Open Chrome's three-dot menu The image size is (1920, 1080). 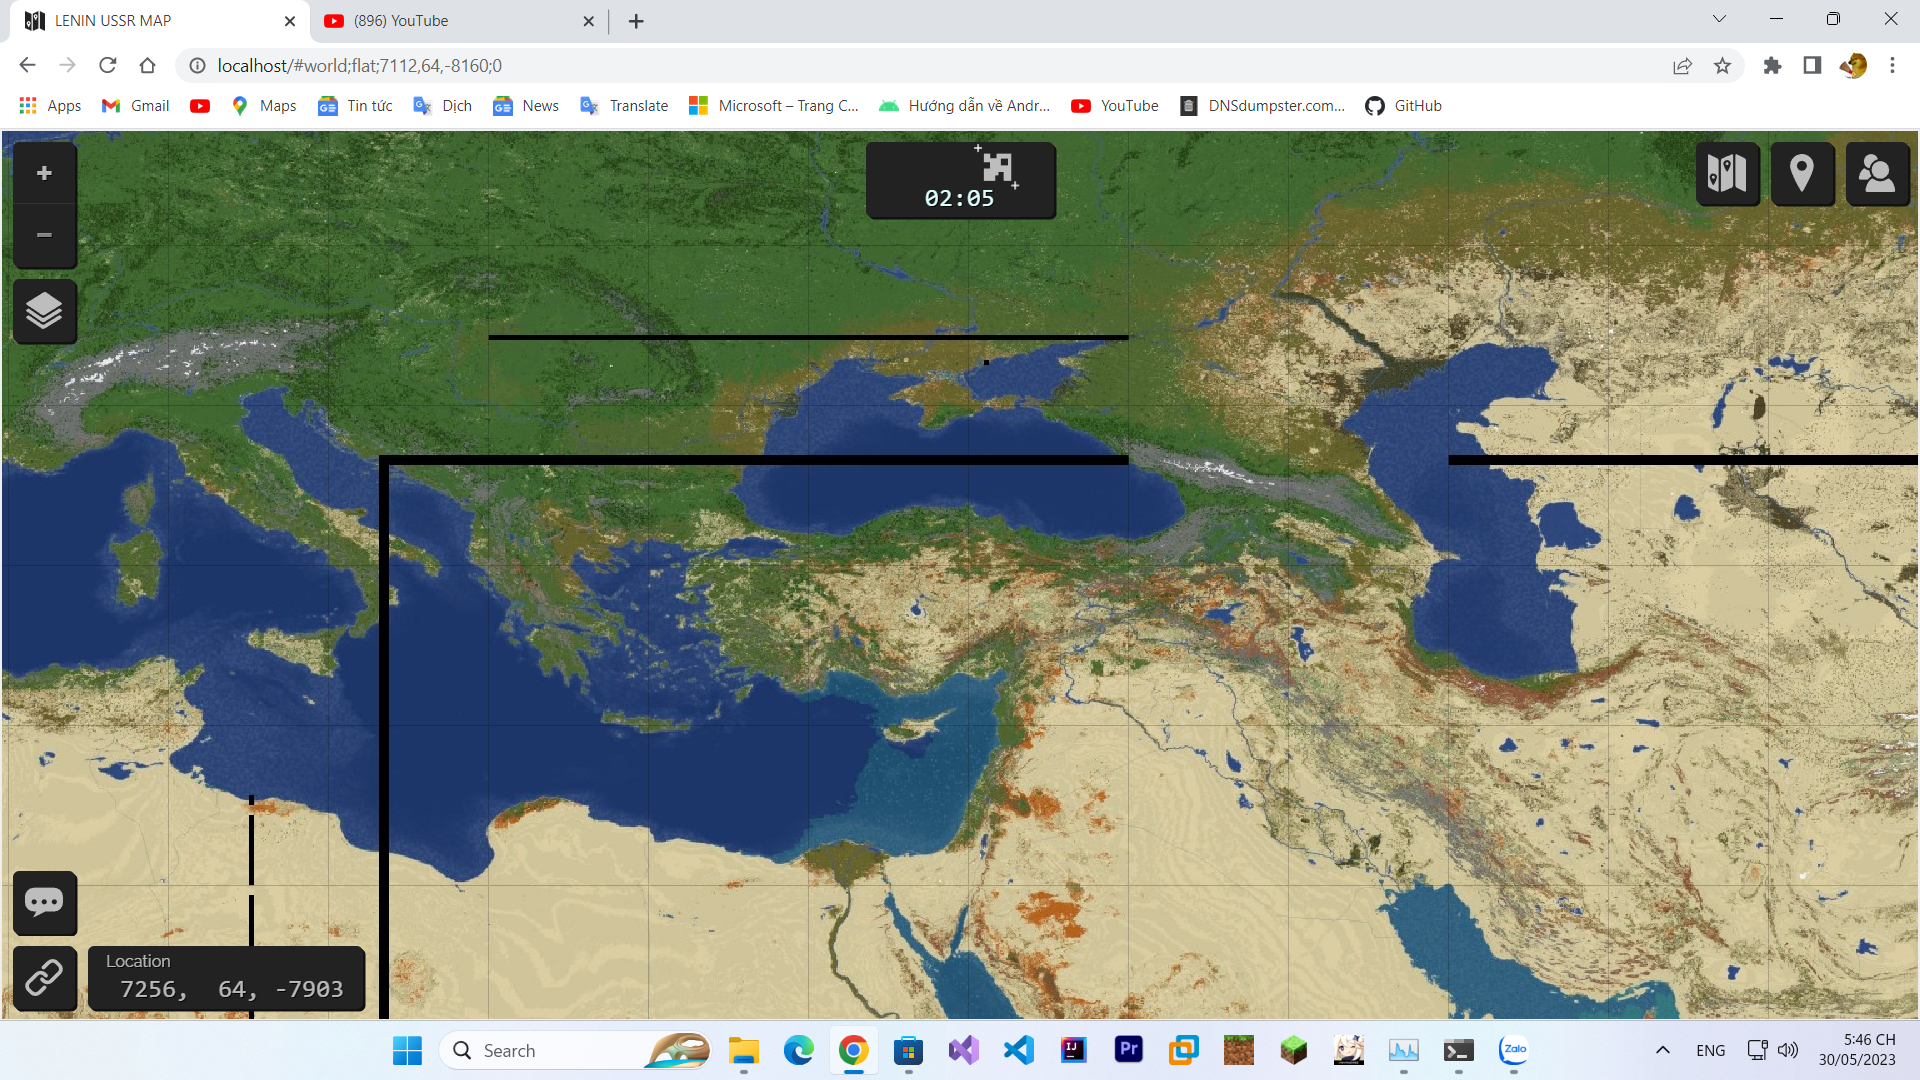[1892, 66]
